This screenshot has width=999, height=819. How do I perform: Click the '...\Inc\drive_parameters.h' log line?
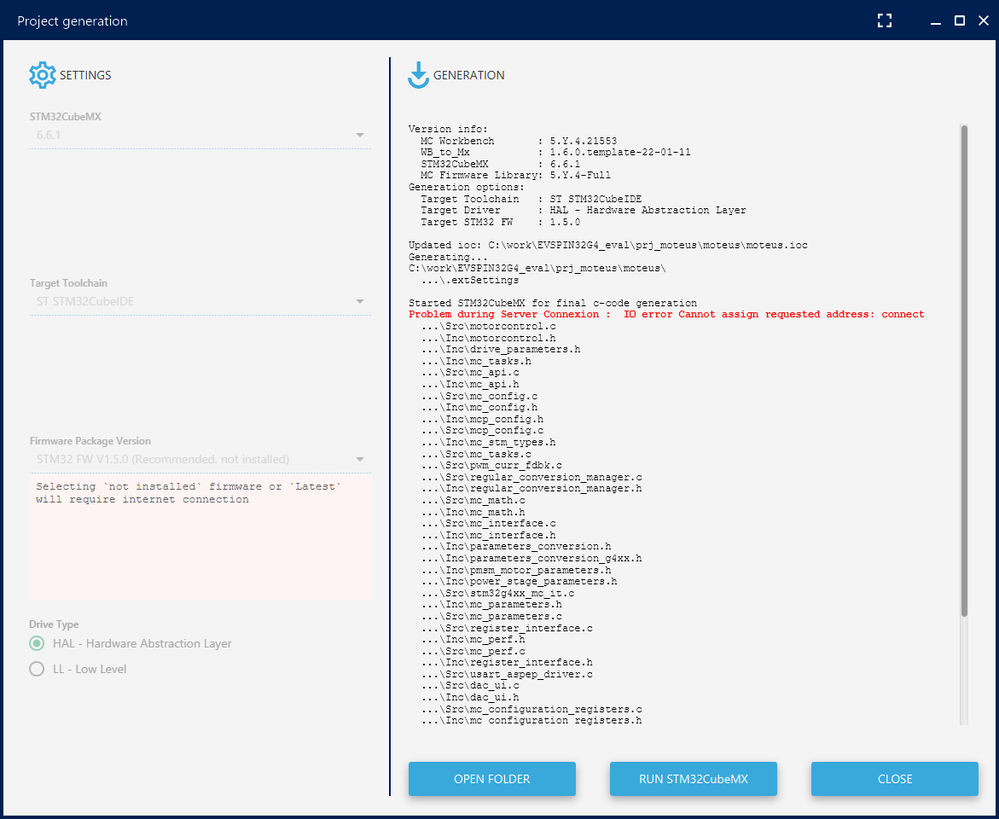pyautogui.click(x=501, y=350)
